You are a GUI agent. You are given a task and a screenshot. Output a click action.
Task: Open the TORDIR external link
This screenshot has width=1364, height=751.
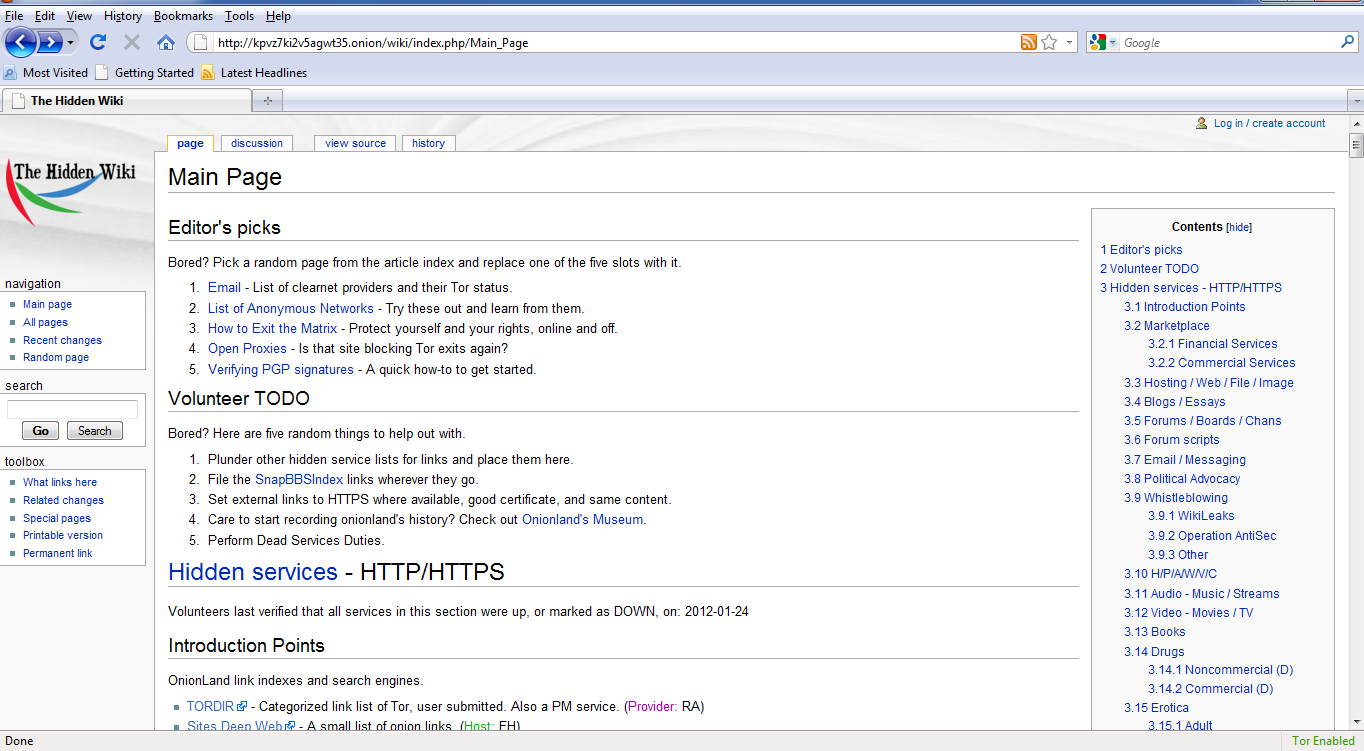(x=217, y=706)
